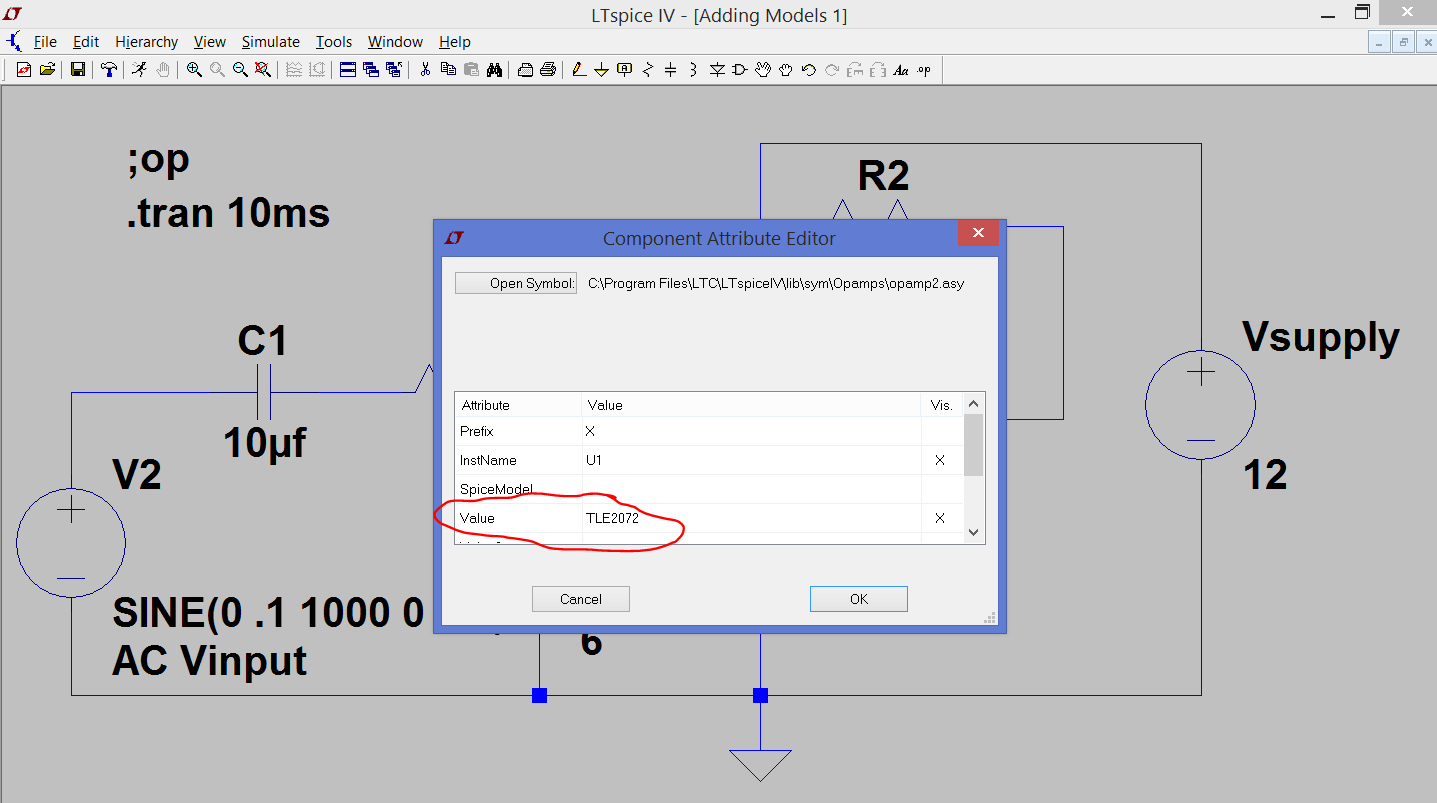This screenshot has width=1437, height=803.
Task: Select the 10µf capacitor value
Action: [265, 442]
